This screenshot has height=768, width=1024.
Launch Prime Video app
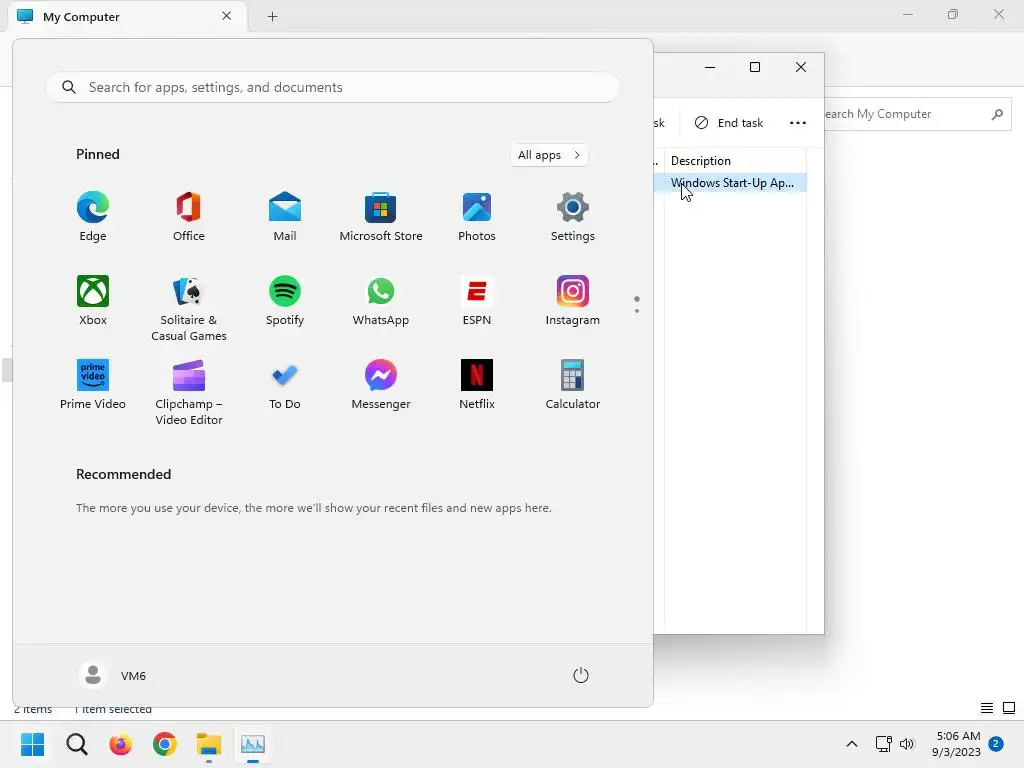click(x=93, y=385)
